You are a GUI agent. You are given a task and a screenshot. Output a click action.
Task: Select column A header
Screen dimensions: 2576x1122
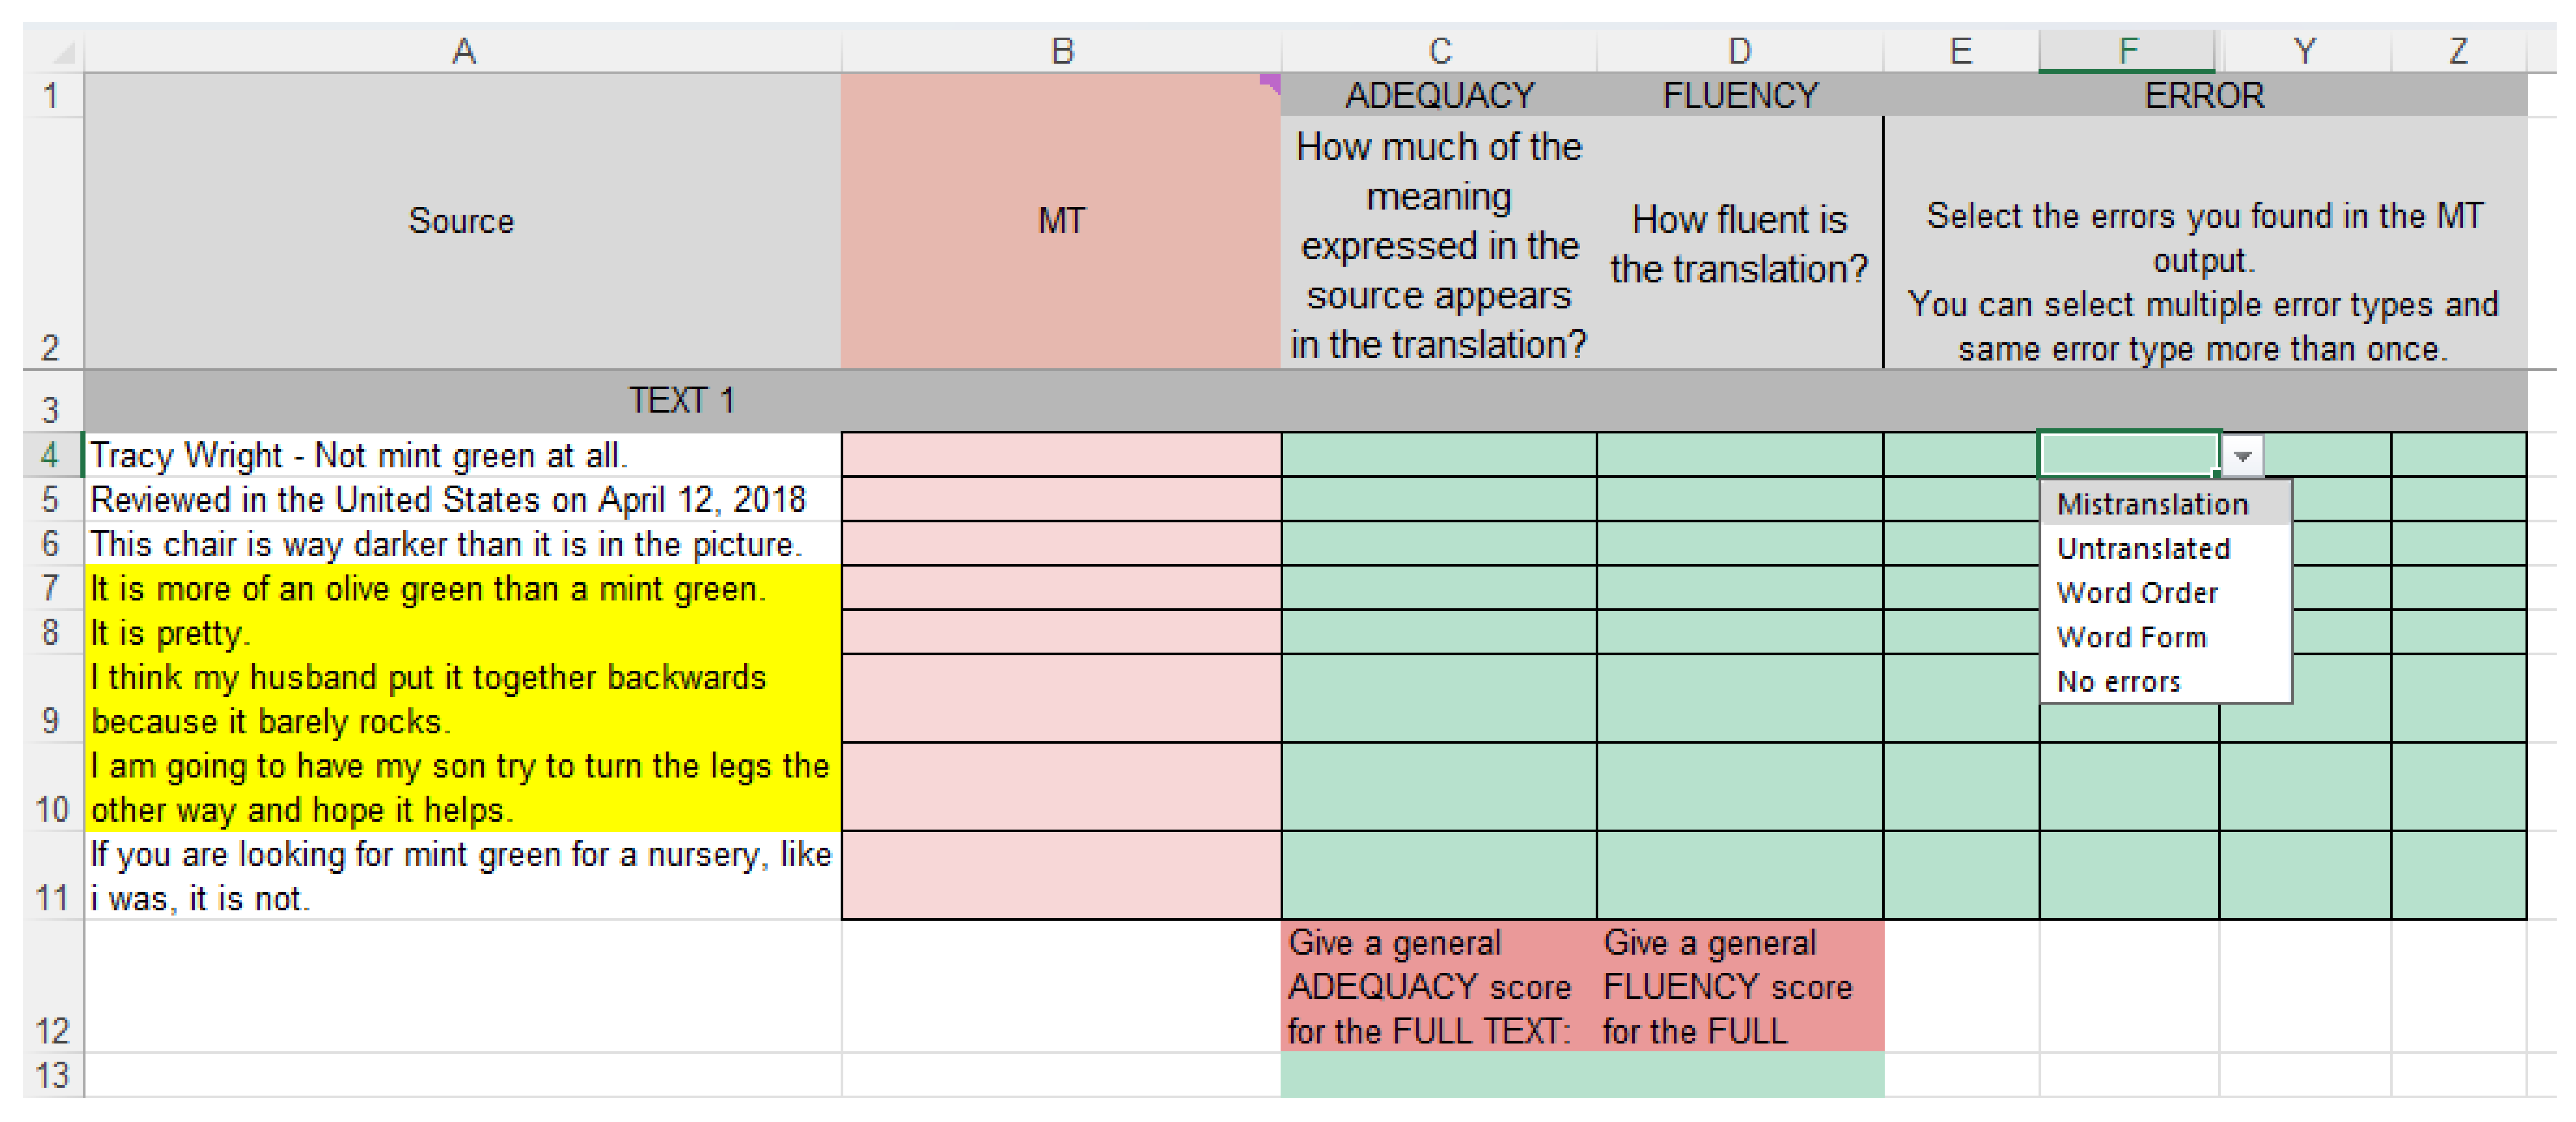pyautogui.click(x=463, y=51)
